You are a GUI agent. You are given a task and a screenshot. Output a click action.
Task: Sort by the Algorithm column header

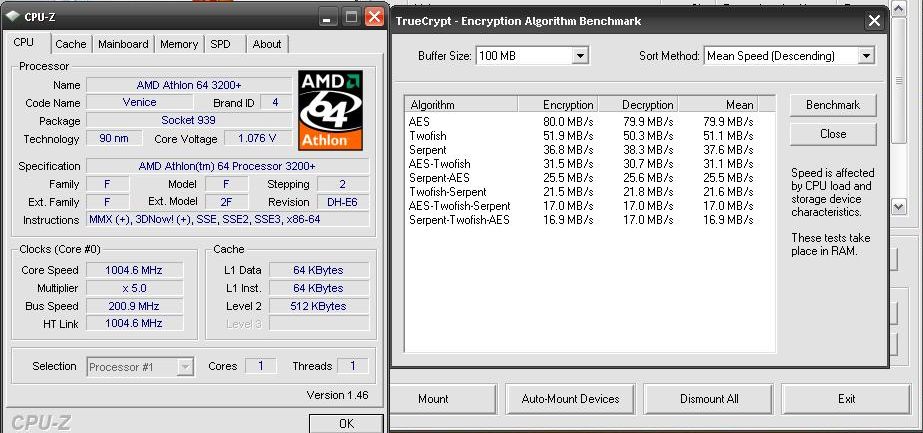[461, 105]
